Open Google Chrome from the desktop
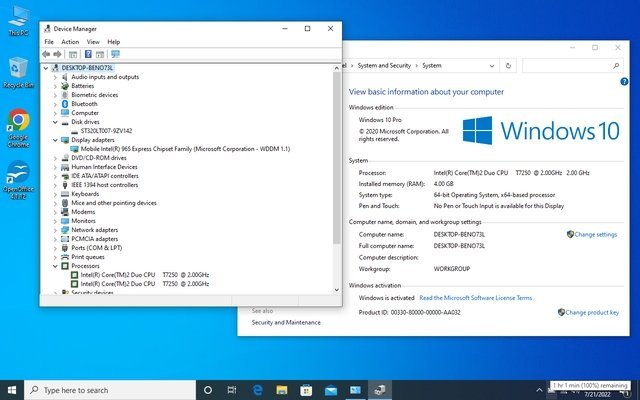This screenshot has height=400, width=640. pos(18,126)
